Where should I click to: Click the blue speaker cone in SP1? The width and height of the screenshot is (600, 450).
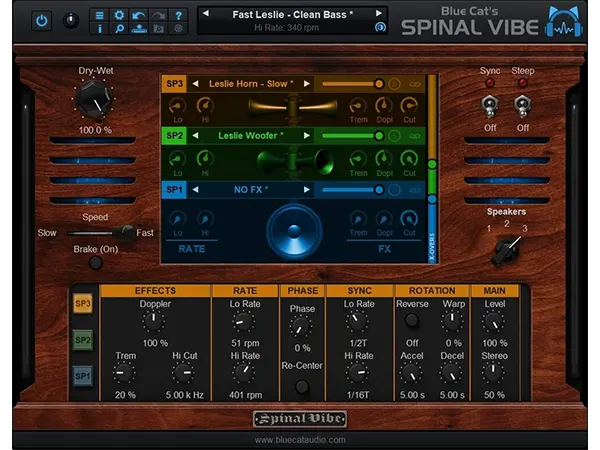pyautogui.click(x=294, y=232)
